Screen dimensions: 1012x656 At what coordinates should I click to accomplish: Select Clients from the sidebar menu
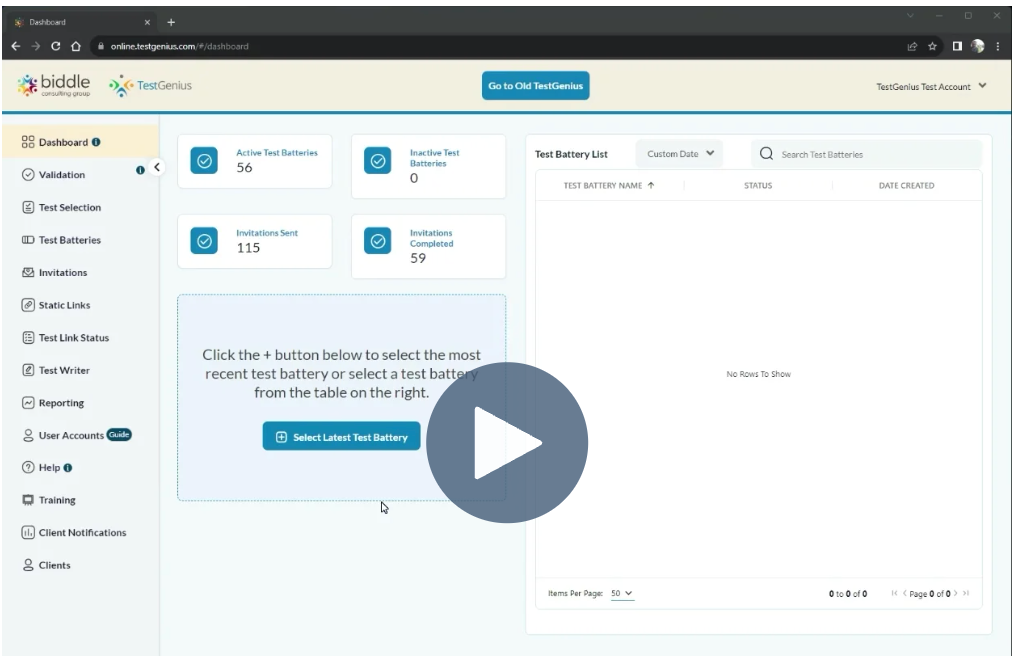[x=52, y=565]
